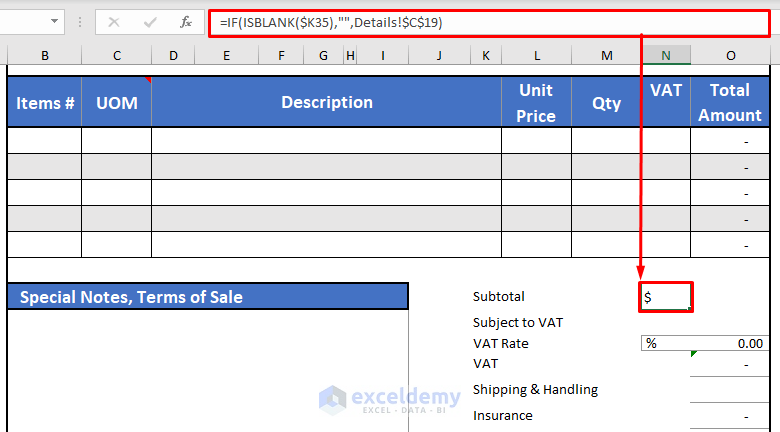The image size is (780, 432).
Task: Click the Qty header cell
Action: click(606, 103)
